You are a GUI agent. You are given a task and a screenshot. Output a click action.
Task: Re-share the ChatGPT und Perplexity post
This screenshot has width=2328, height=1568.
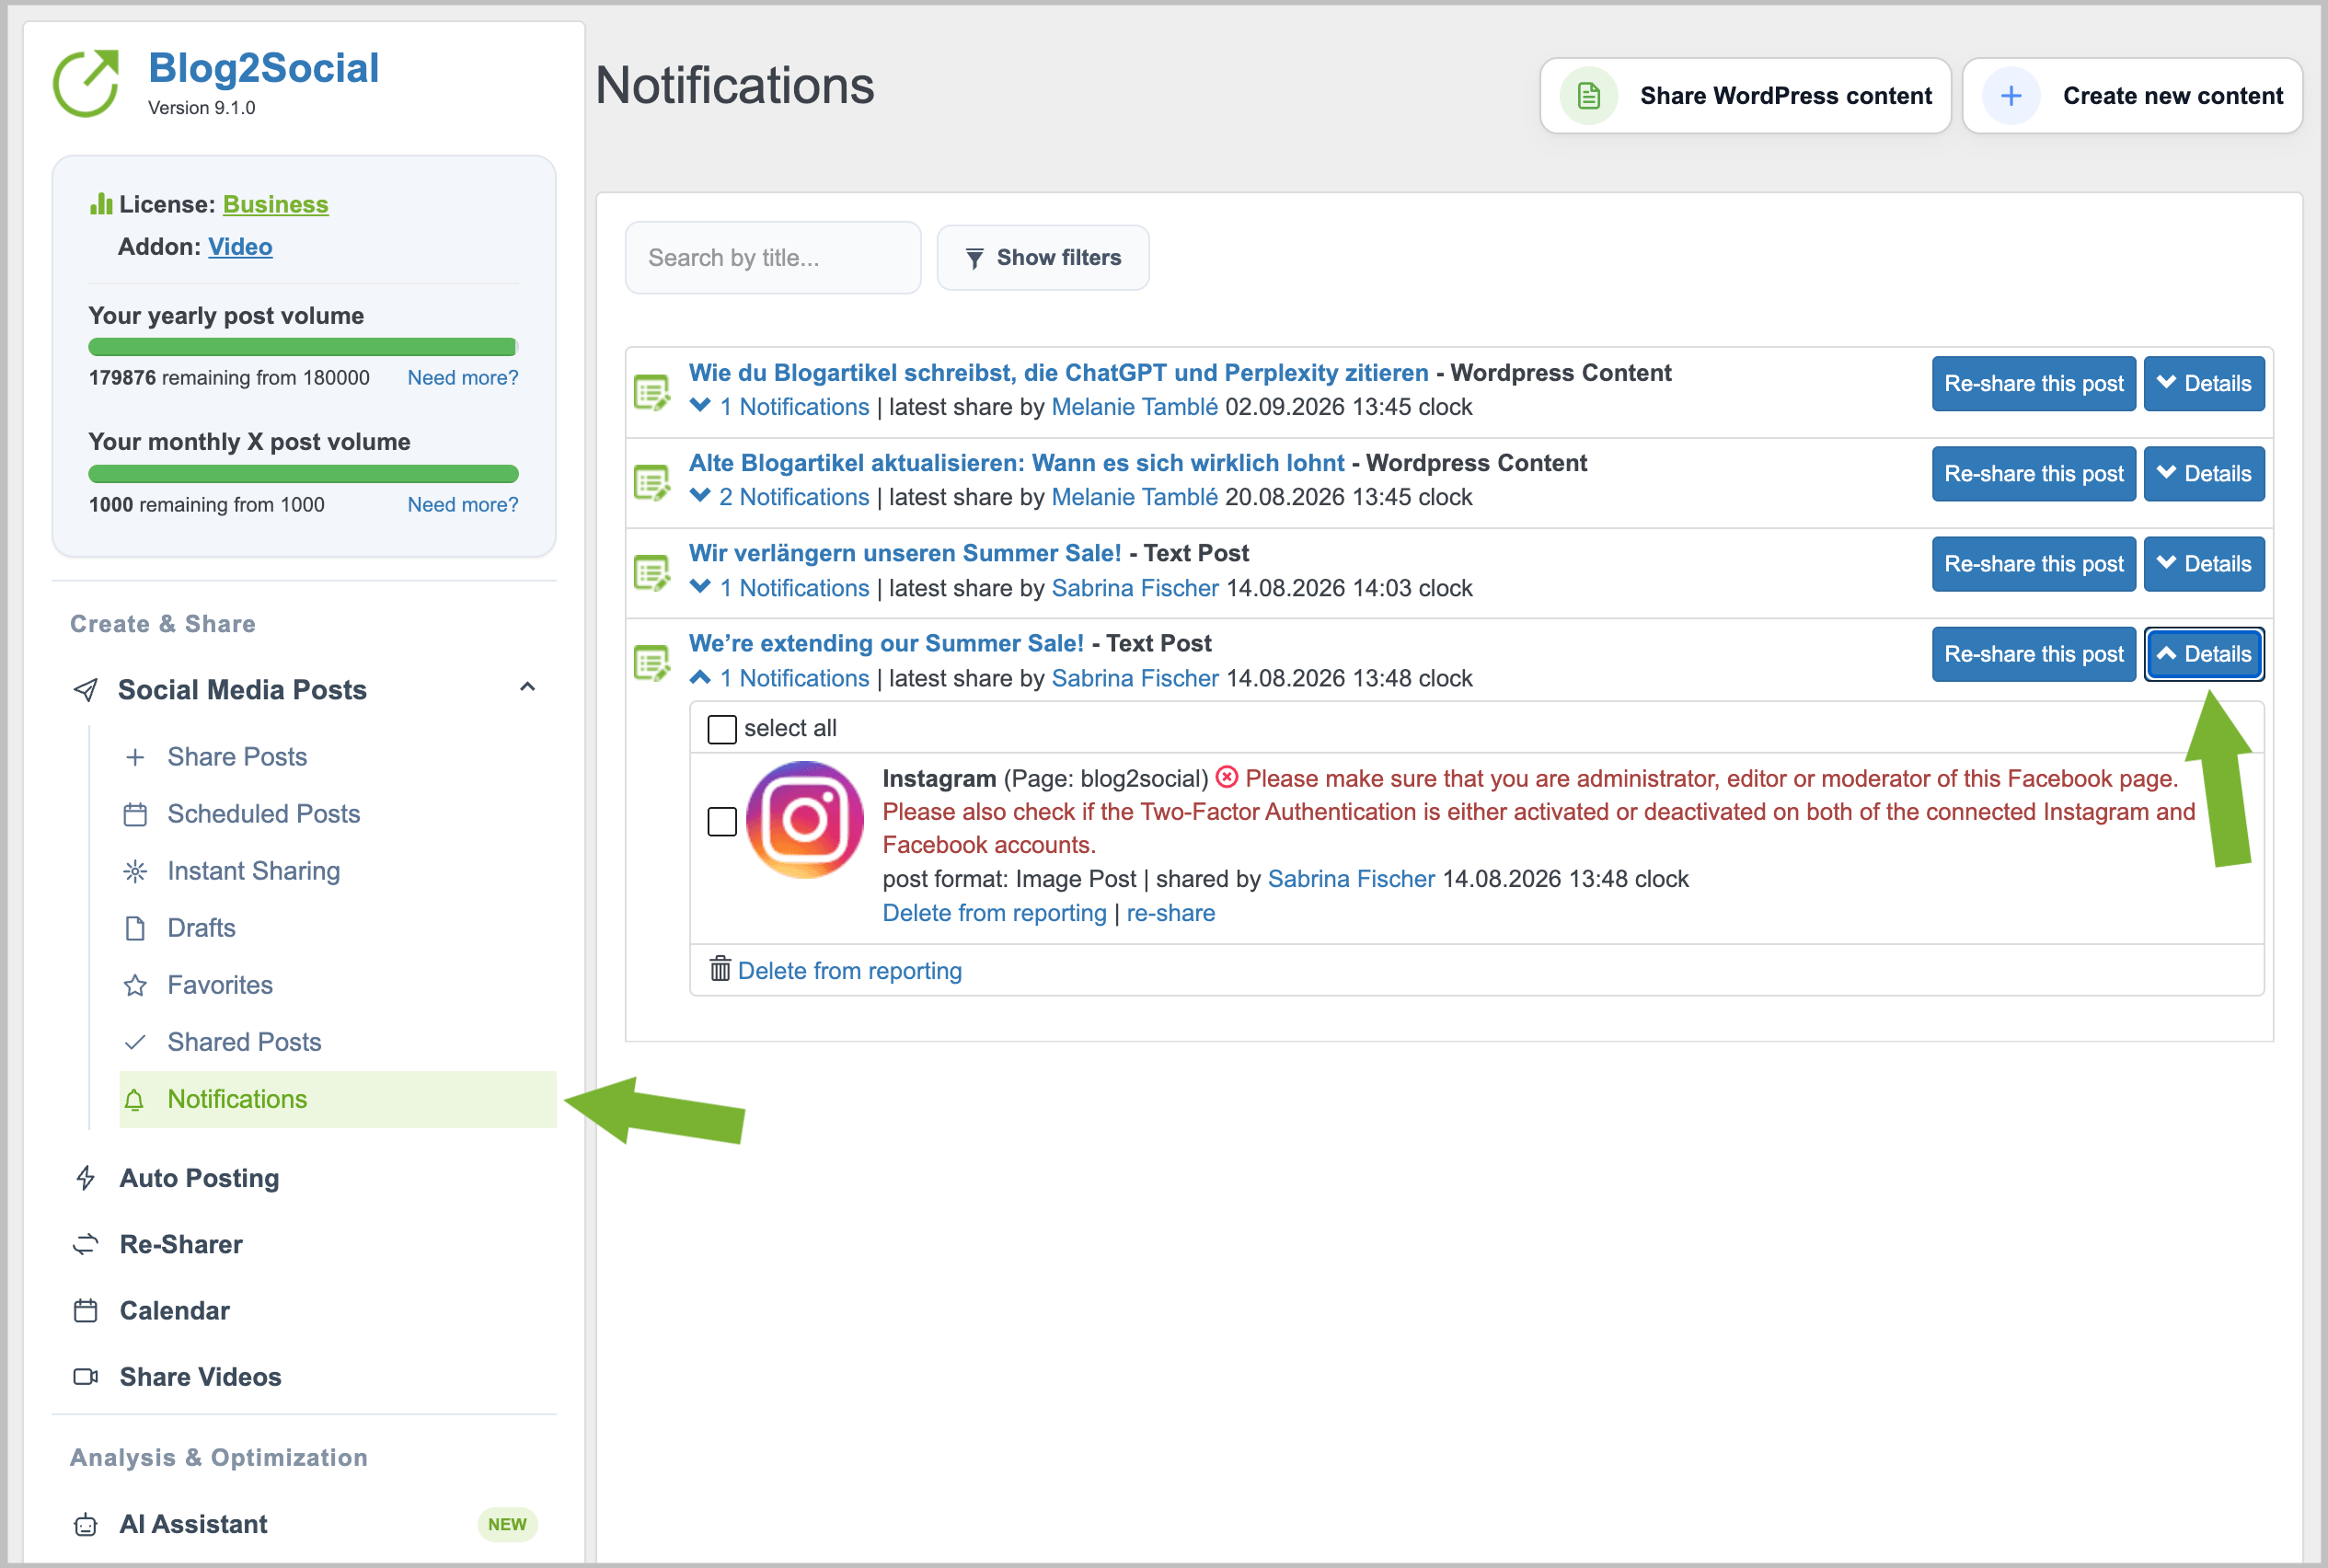click(x=2033, y=383)
